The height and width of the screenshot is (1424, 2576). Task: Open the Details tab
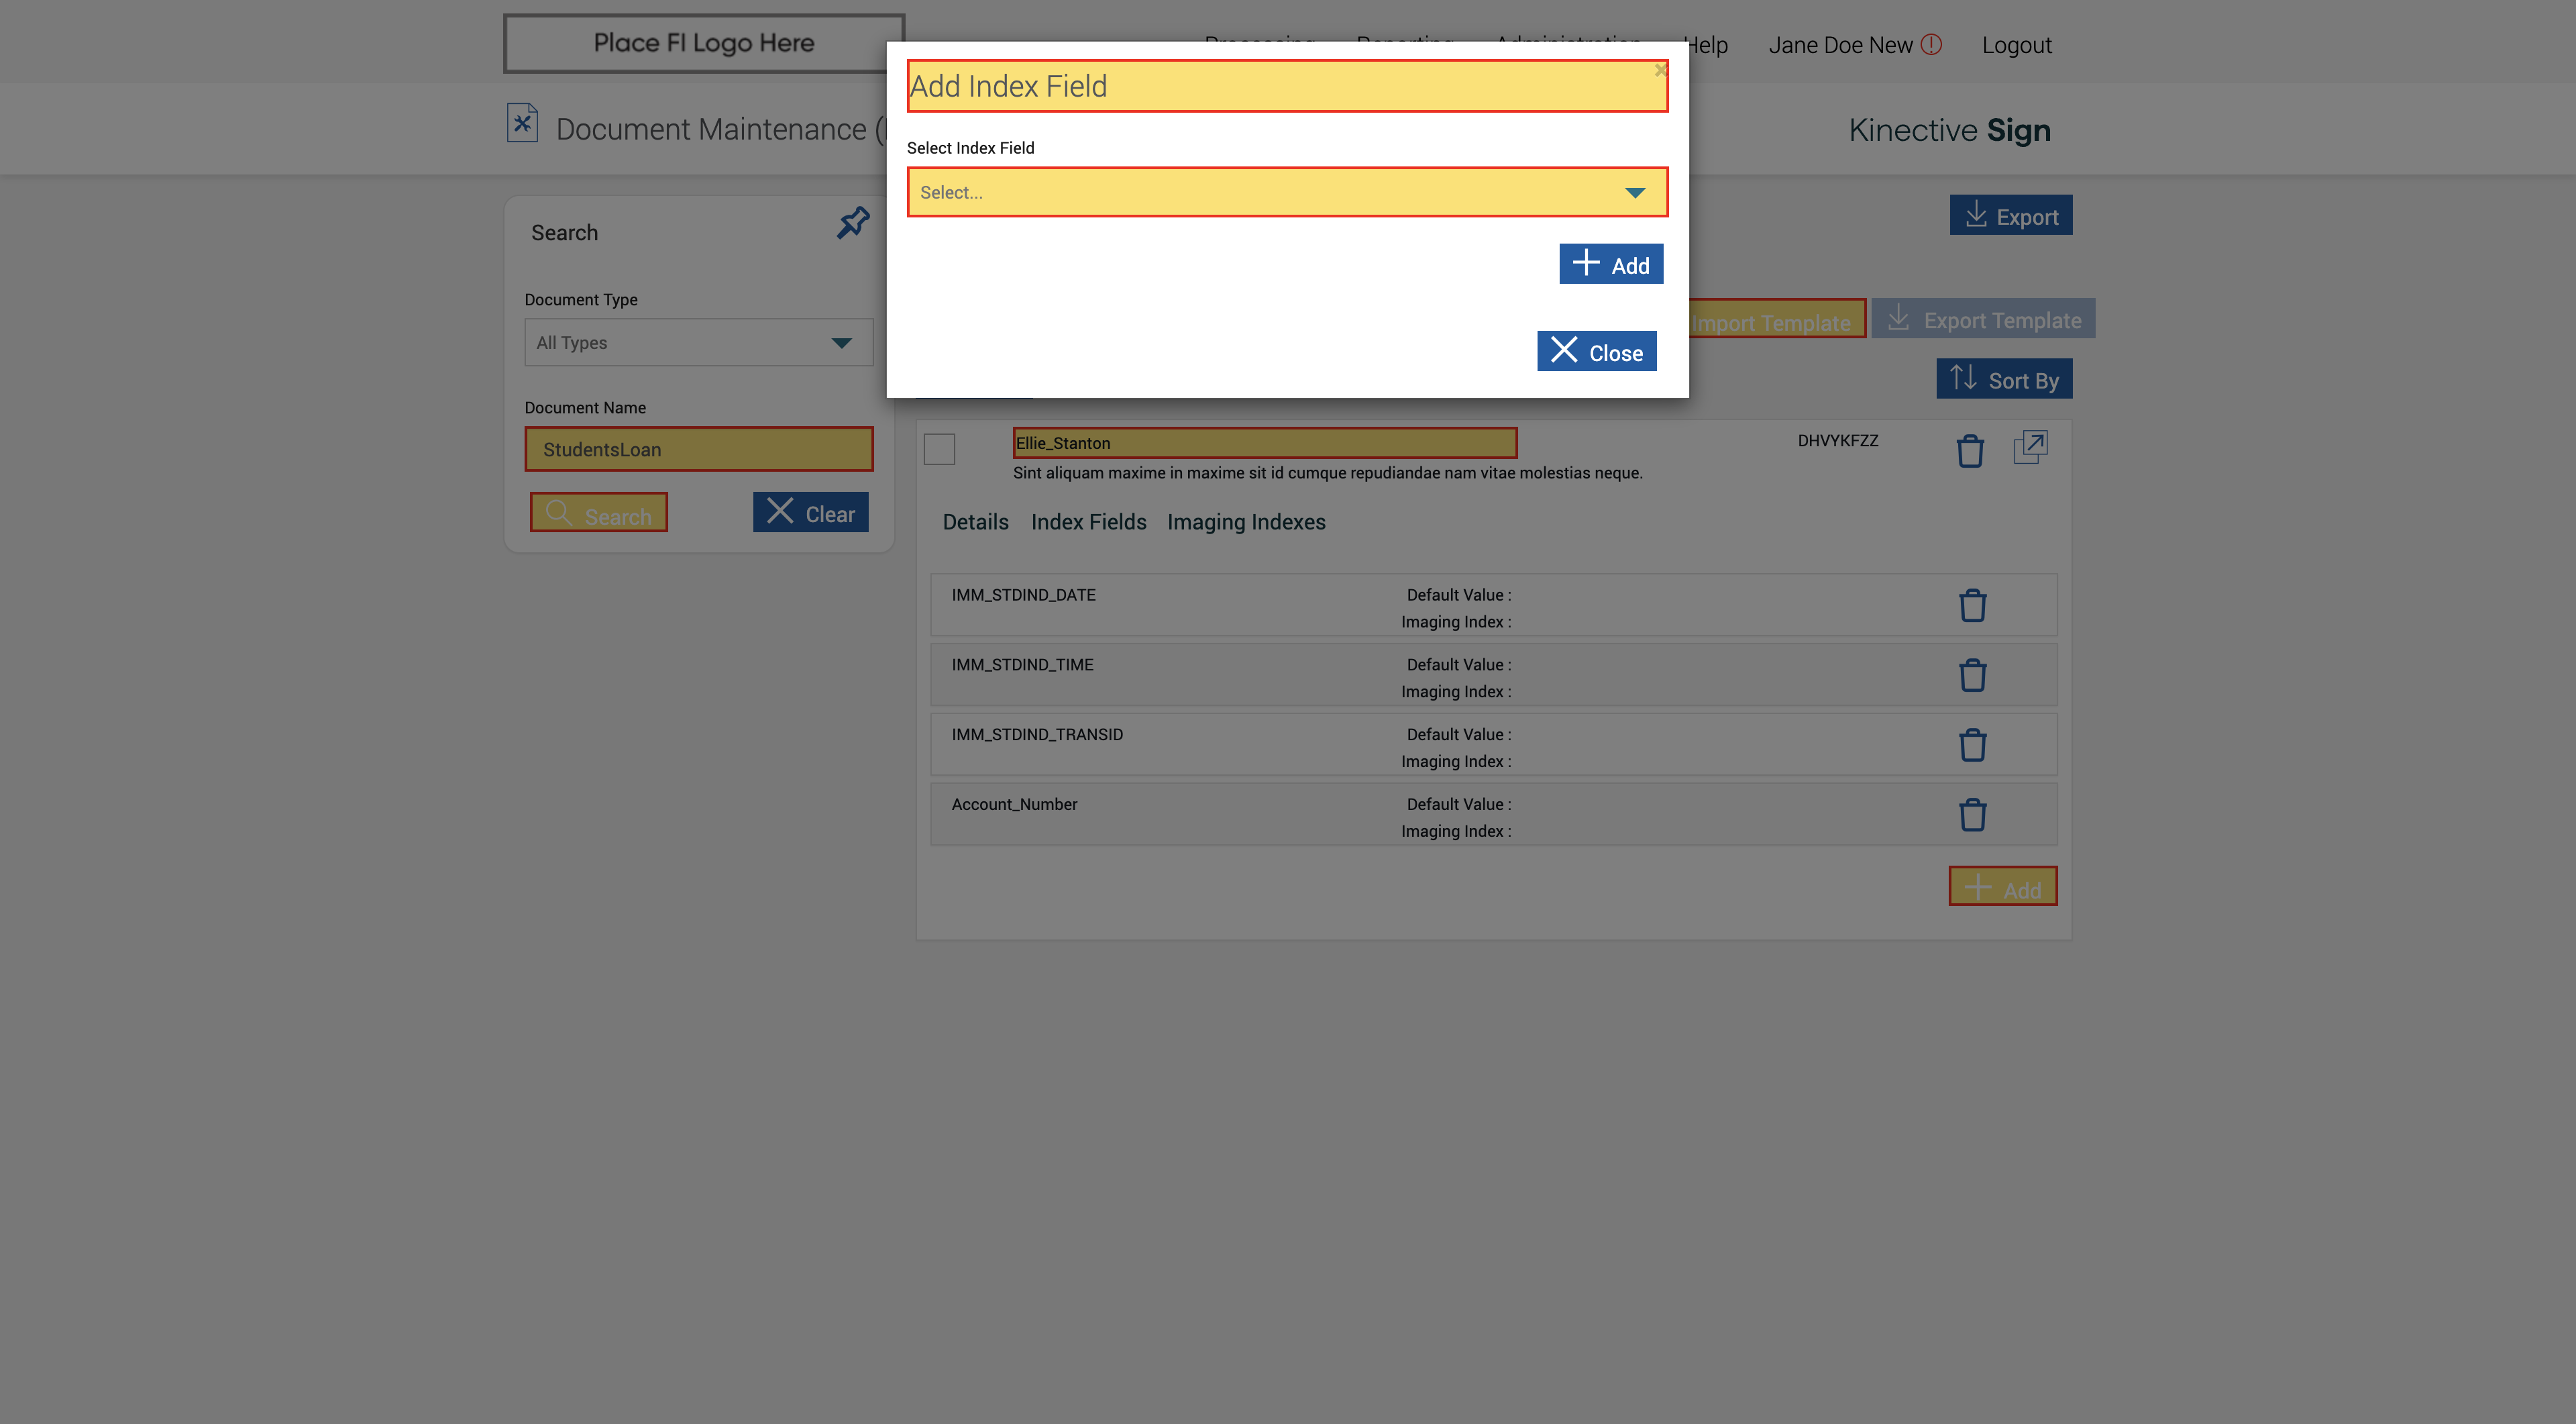pos(975,522)
